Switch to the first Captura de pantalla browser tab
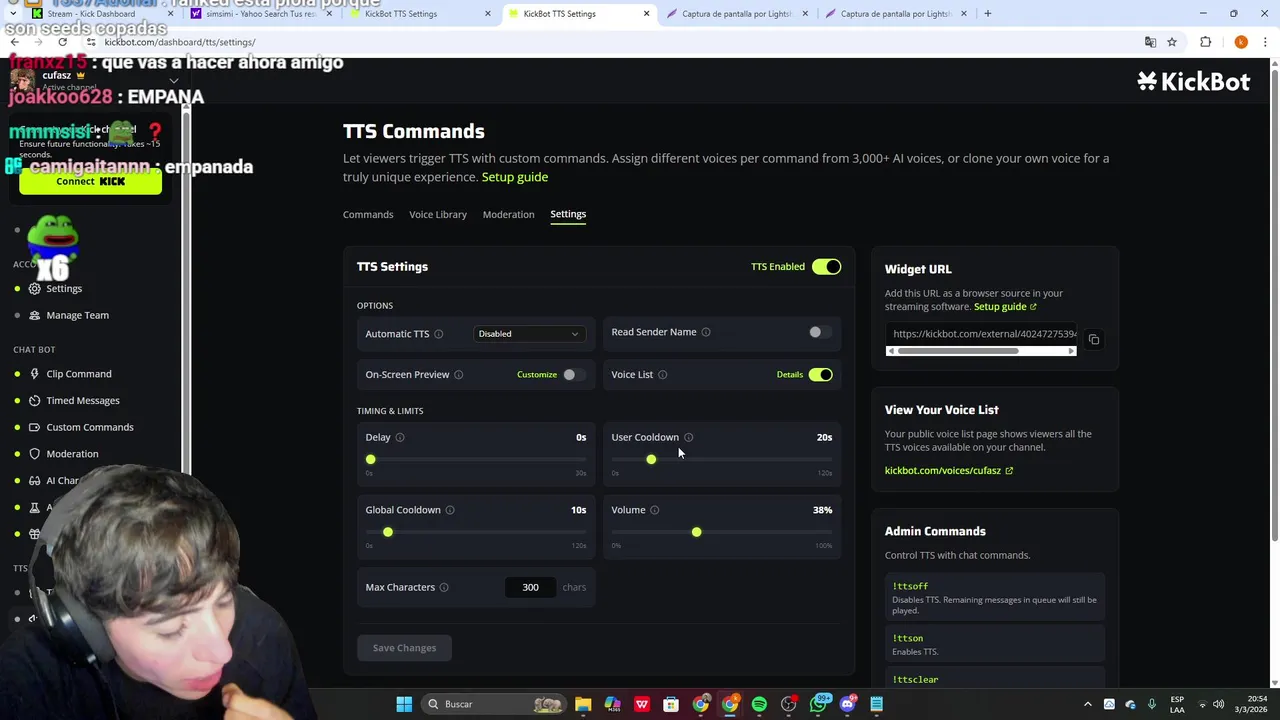Viewport: 1280px width, 720px height. click(737, 14)
